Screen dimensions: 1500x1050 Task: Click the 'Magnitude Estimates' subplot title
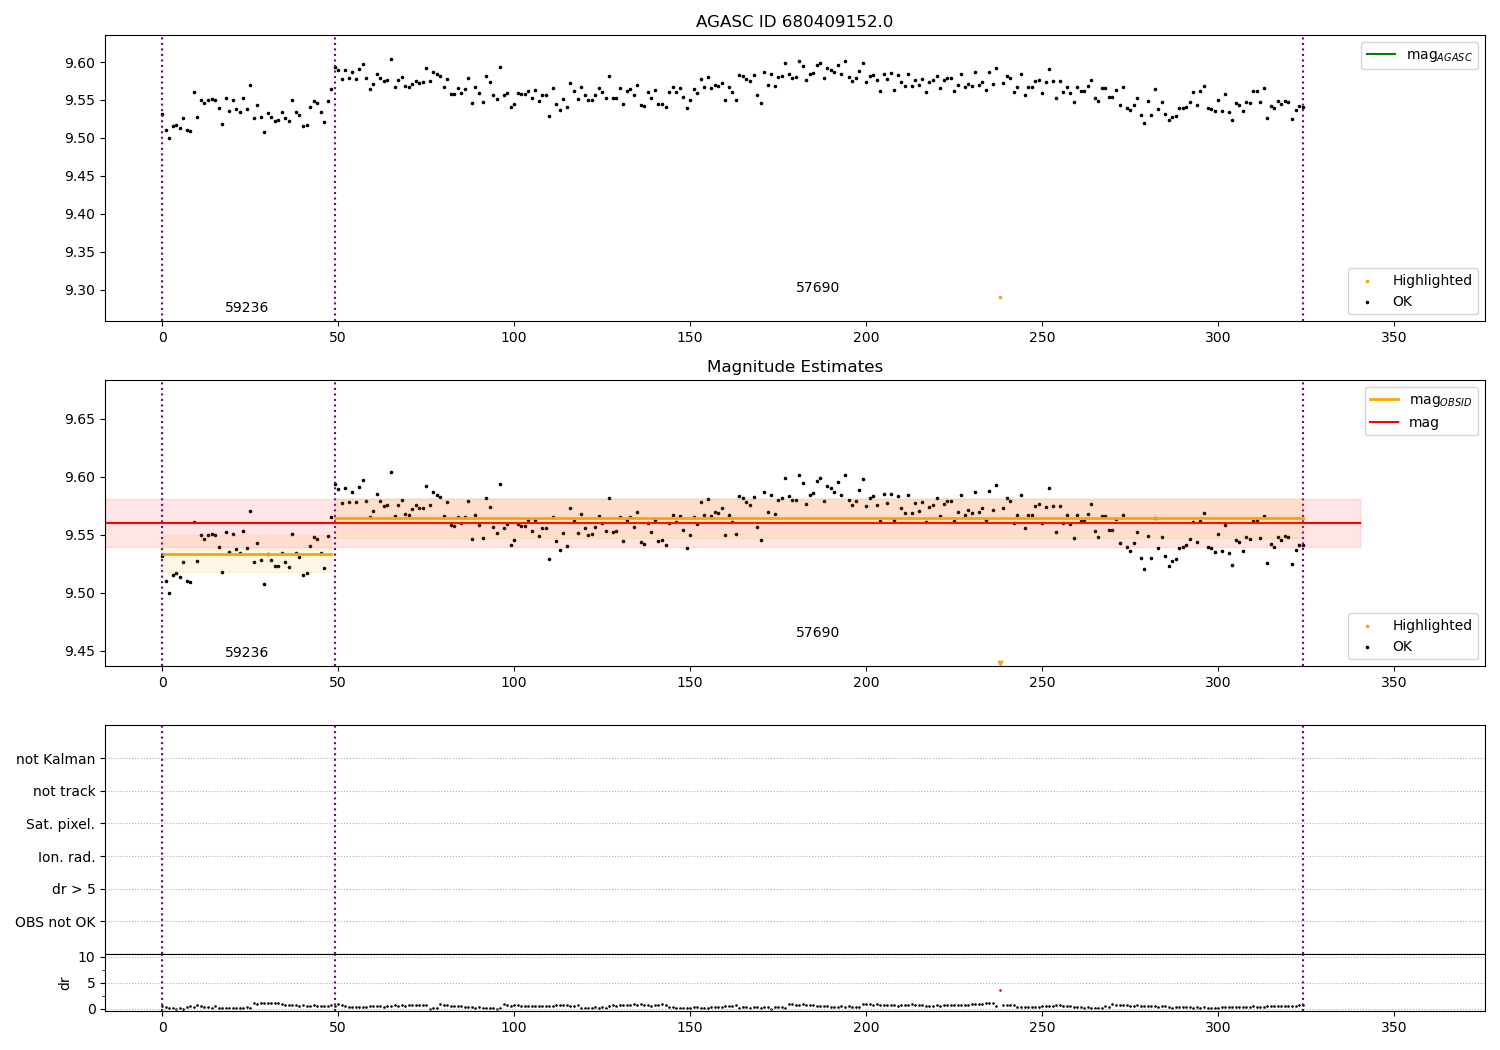tap(794, 367)
